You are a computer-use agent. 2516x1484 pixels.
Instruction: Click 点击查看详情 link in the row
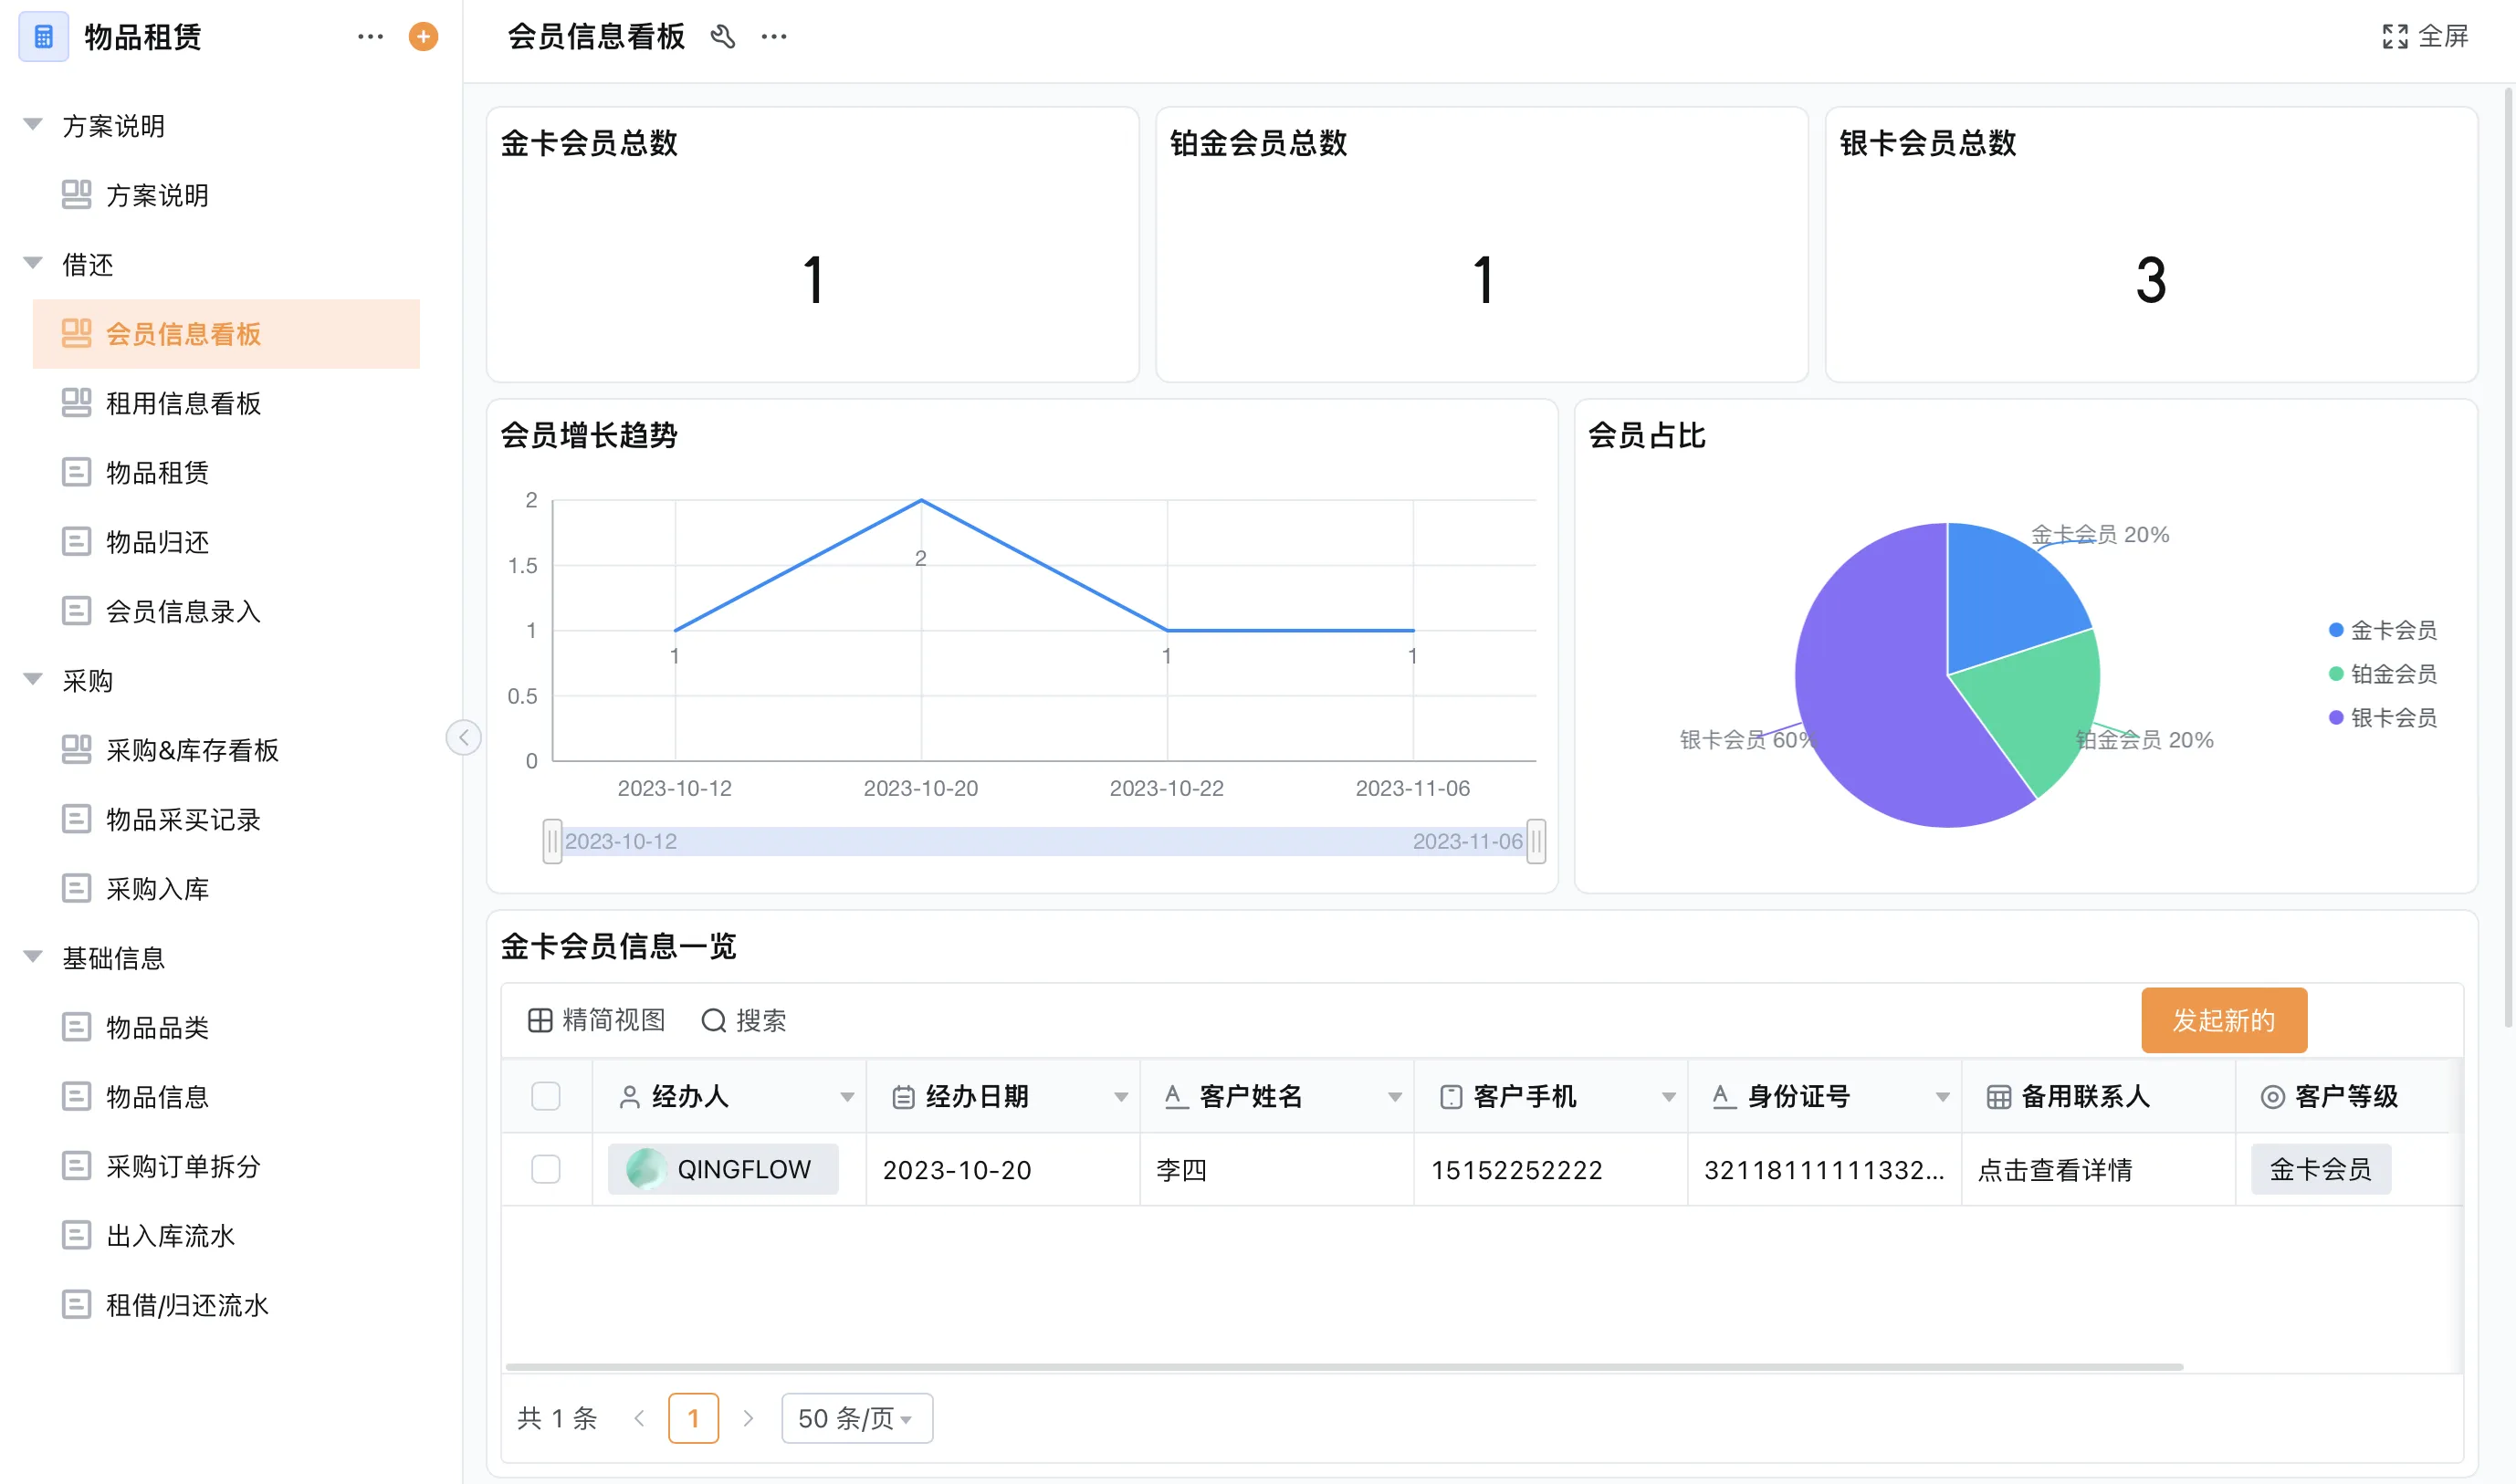pyautogui.click(x=2055, y=1170)
